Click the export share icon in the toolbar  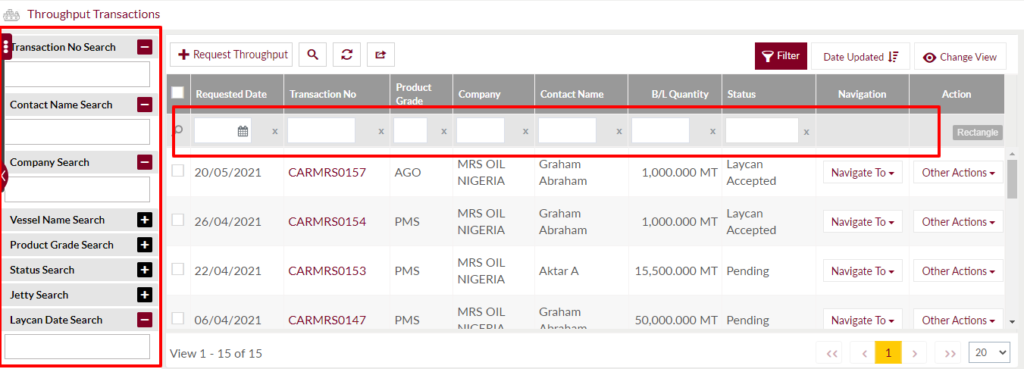pyautogui.click(x=381, y=55)
